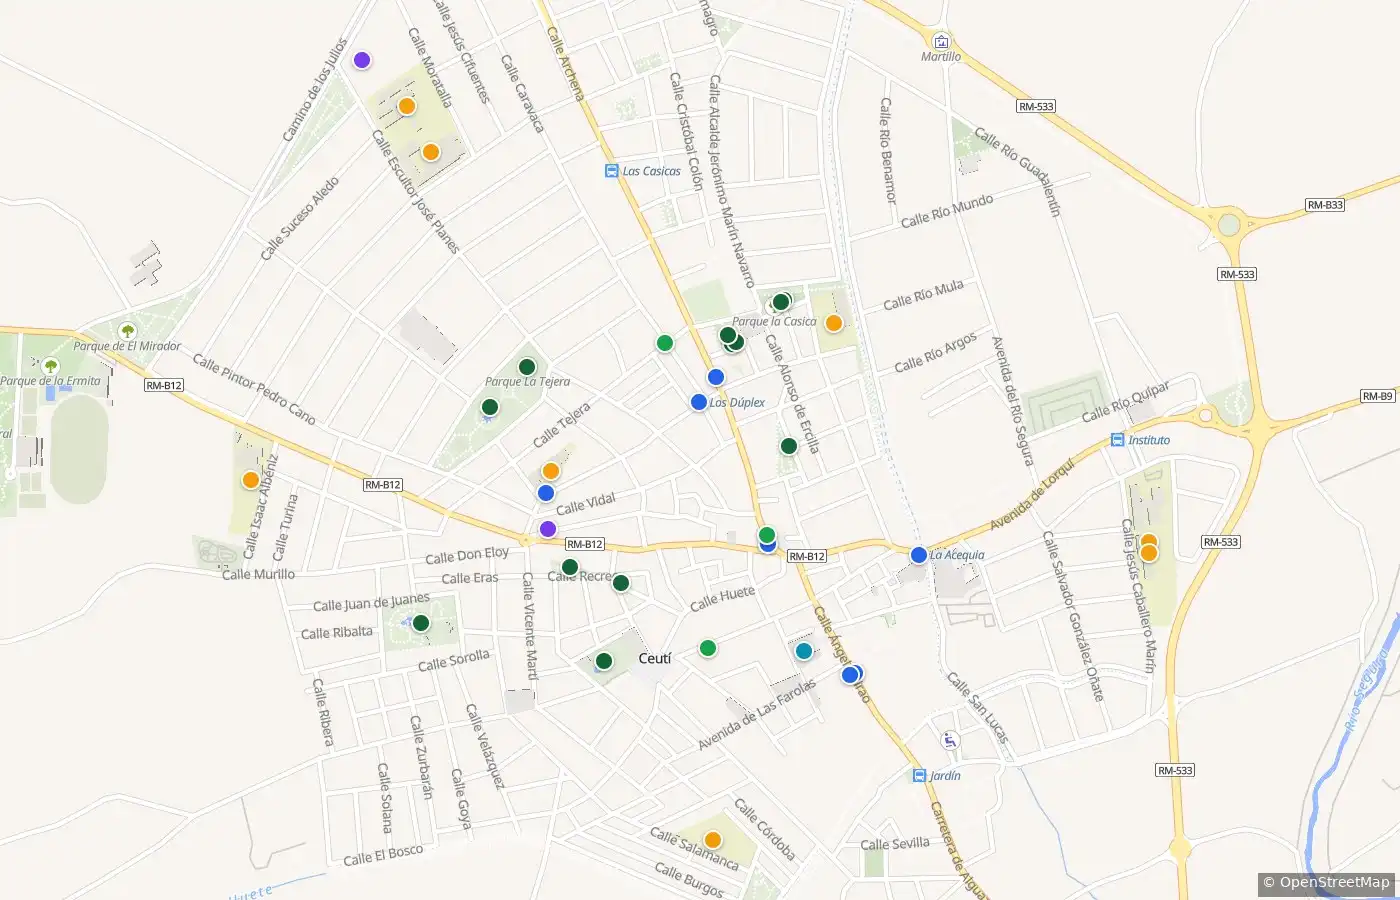Image resolution: width=1400 pixels, height=900 pixels.
Task: Select the Calle Pintor Pedro Cano label
Action: [x=254, y=388]
